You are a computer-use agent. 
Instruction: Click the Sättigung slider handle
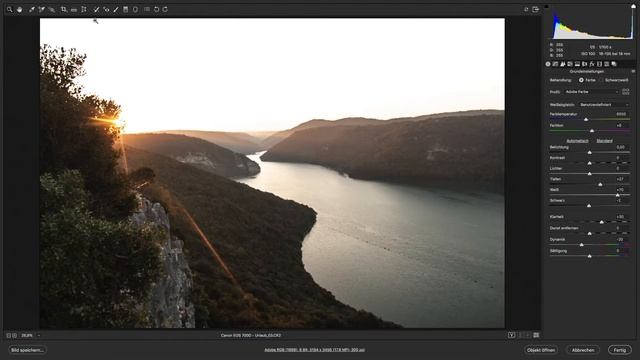(x=590, y=256)
